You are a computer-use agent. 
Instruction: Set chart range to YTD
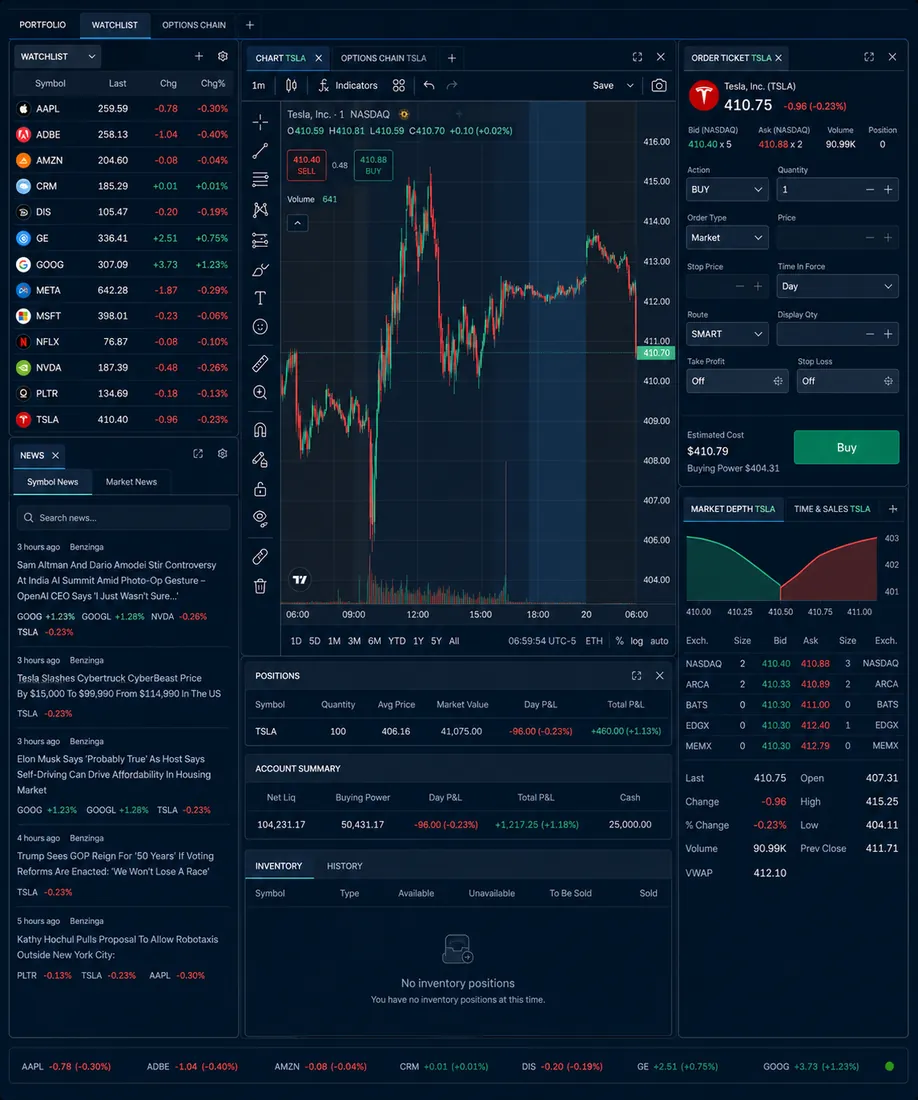(x=397, y=641)
